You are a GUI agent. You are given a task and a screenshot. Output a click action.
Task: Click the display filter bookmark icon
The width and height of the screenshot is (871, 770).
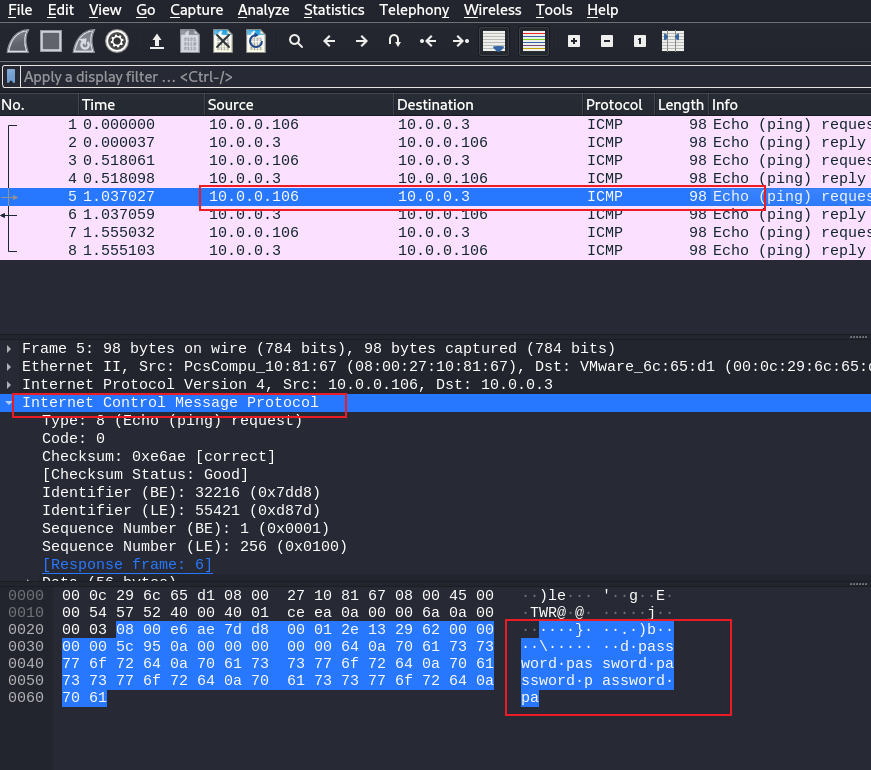coord(11,77)
